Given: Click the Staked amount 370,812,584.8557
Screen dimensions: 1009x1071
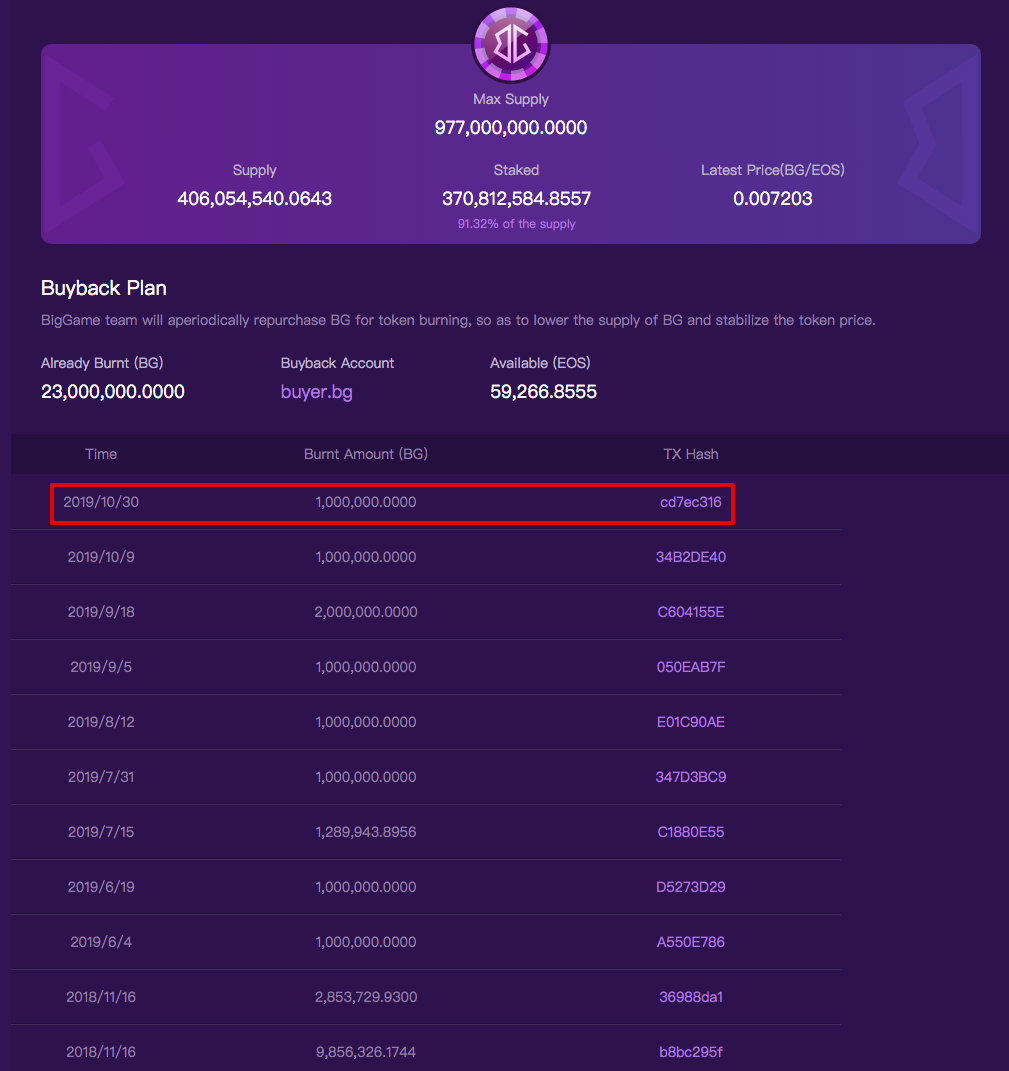Looking at the screenshot, I should [x=516, y=199].
